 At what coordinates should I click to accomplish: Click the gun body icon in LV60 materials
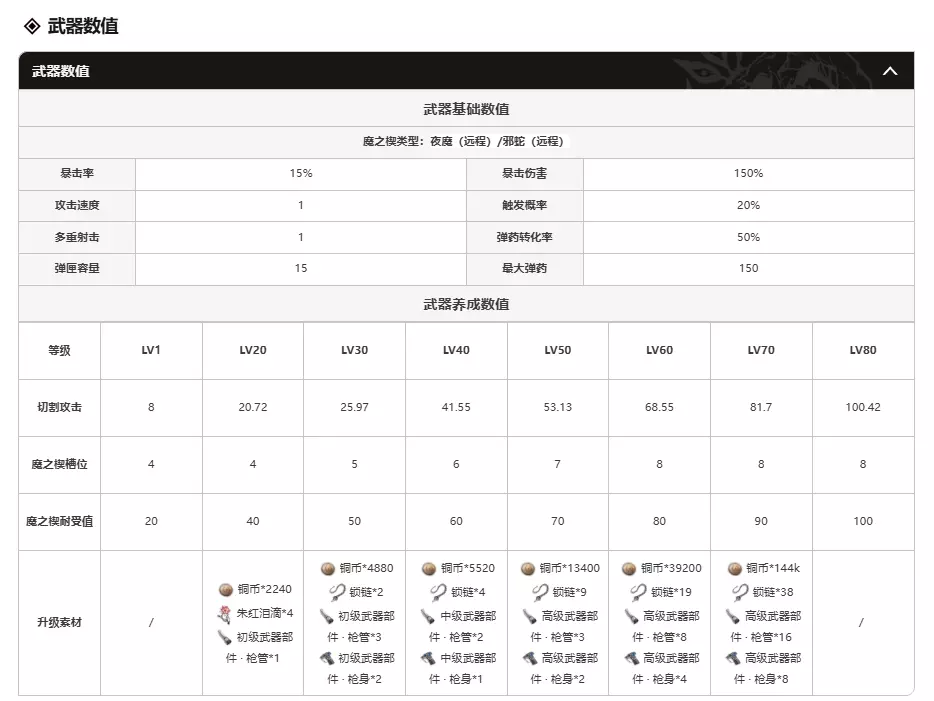pos(632,658)
